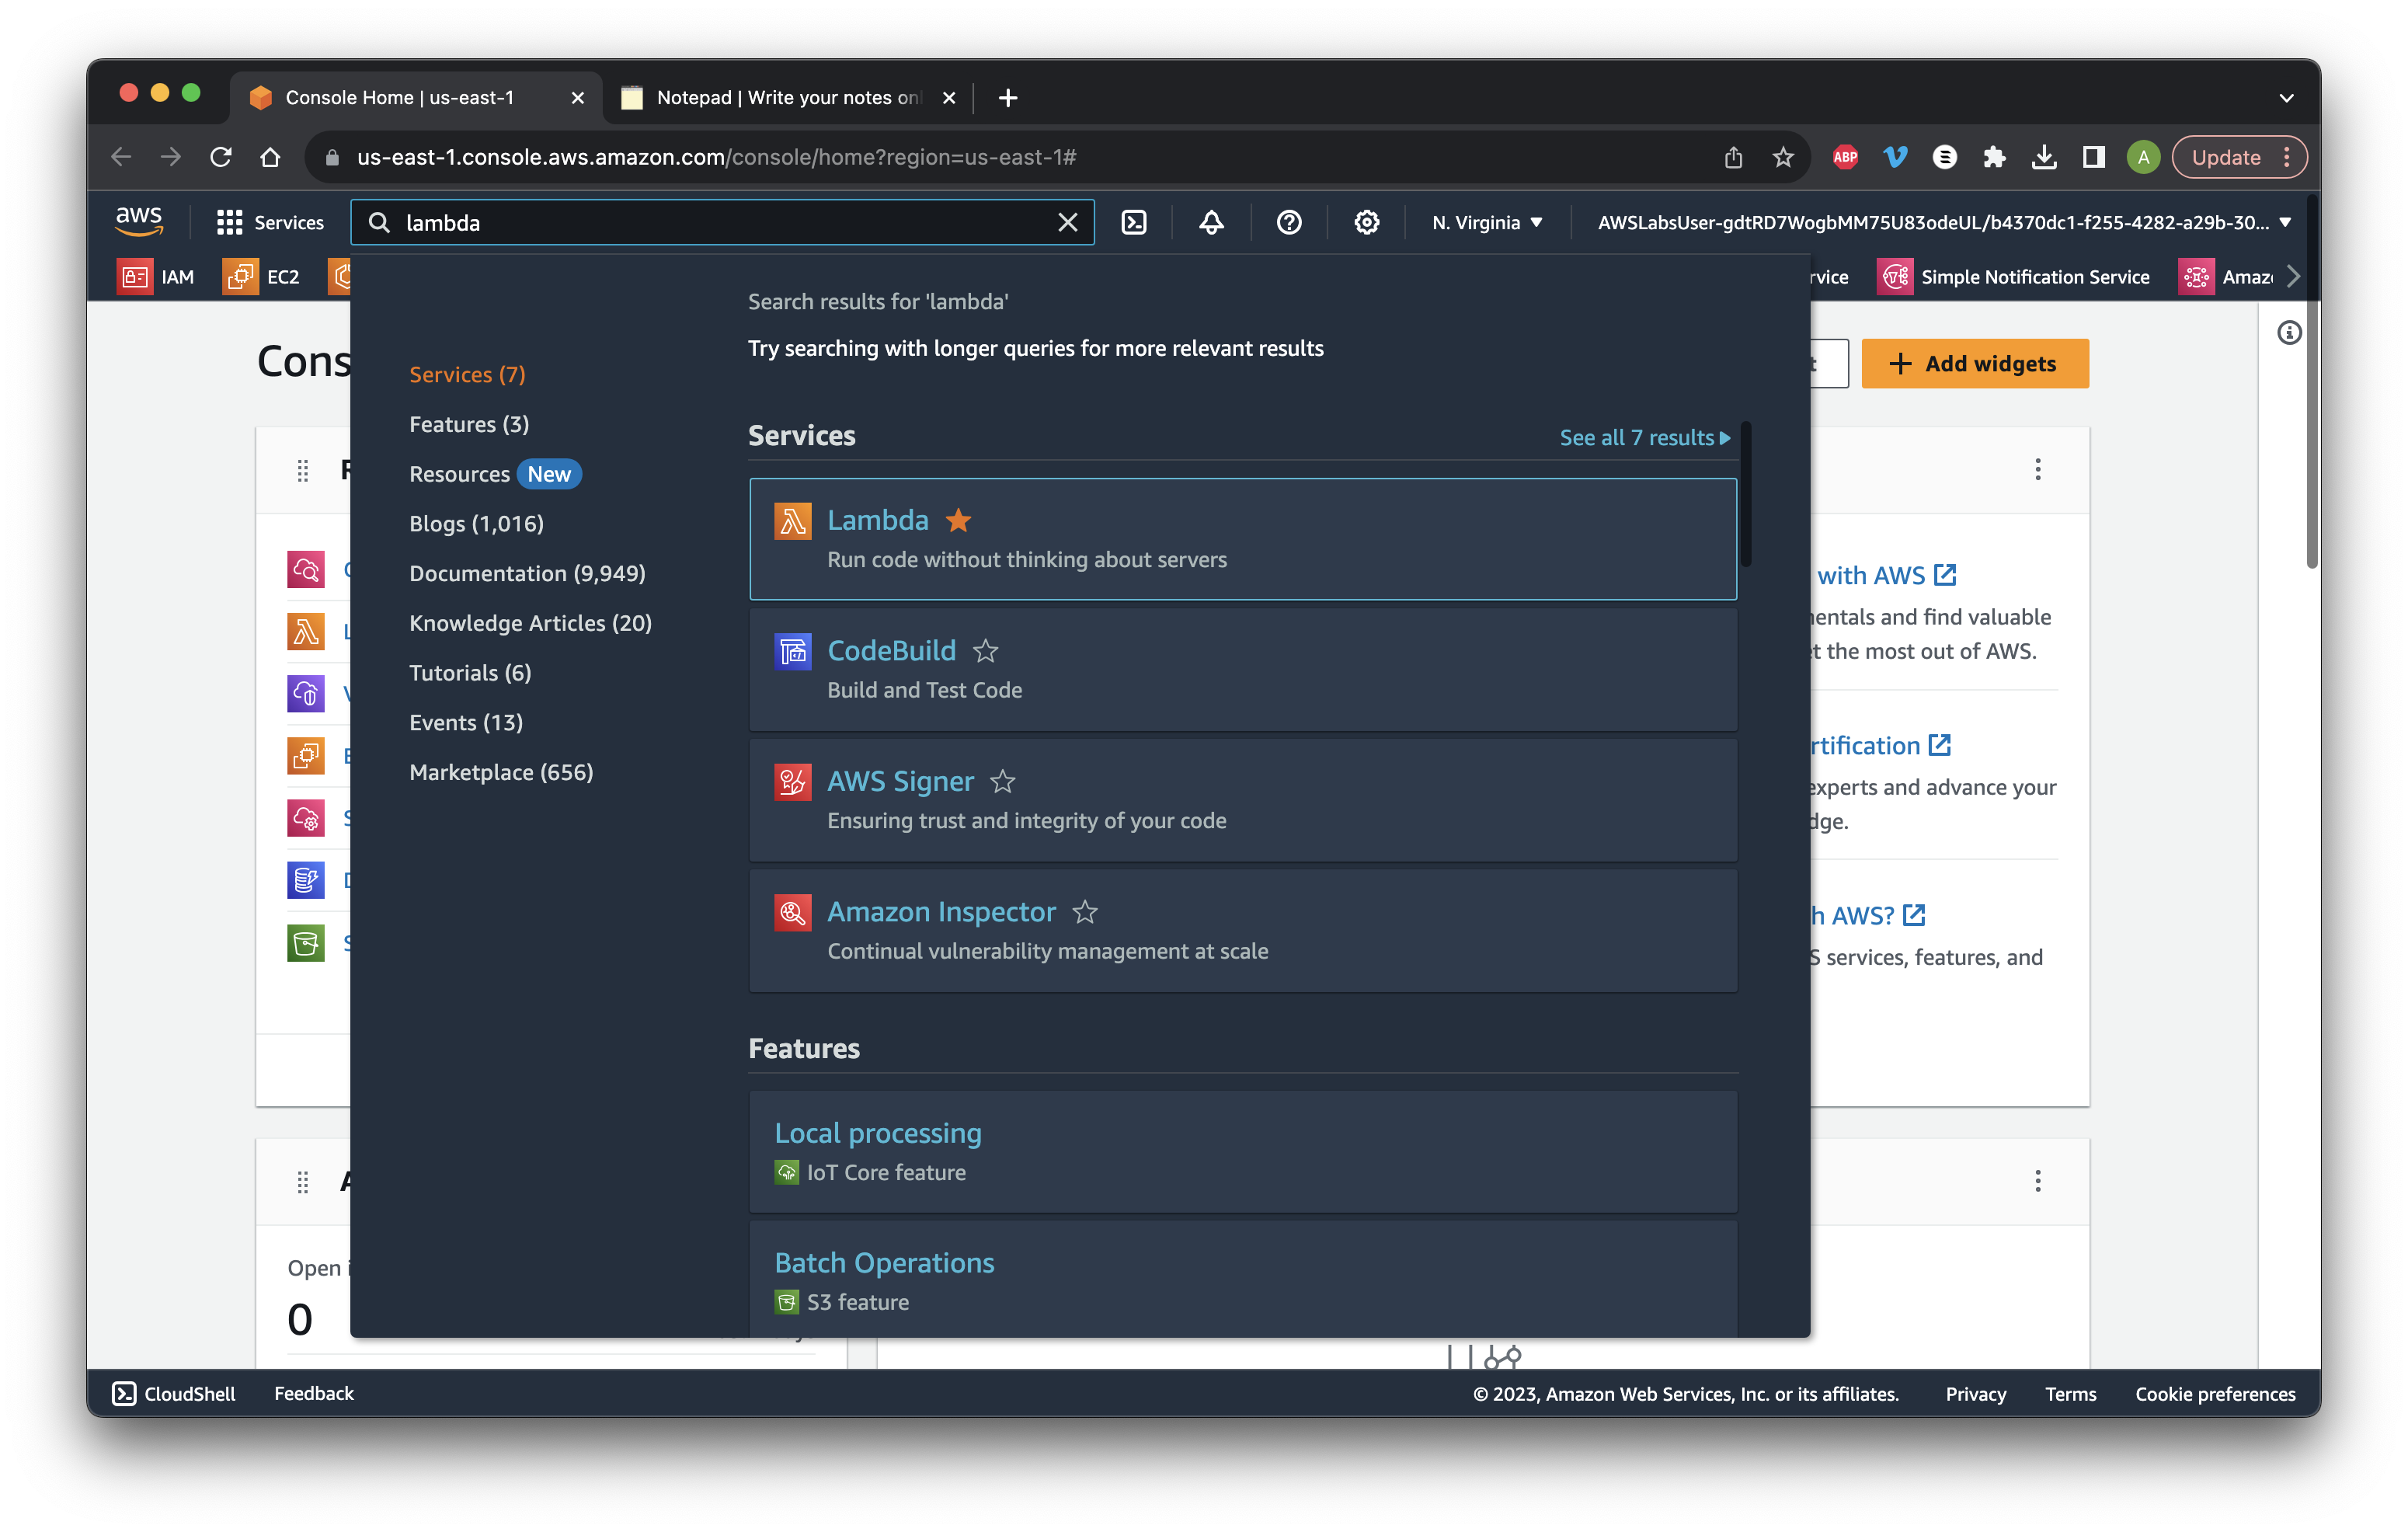Switch to the Notepad browser tab
The width and height of the screenshot is (2408, 1532).
789,97
